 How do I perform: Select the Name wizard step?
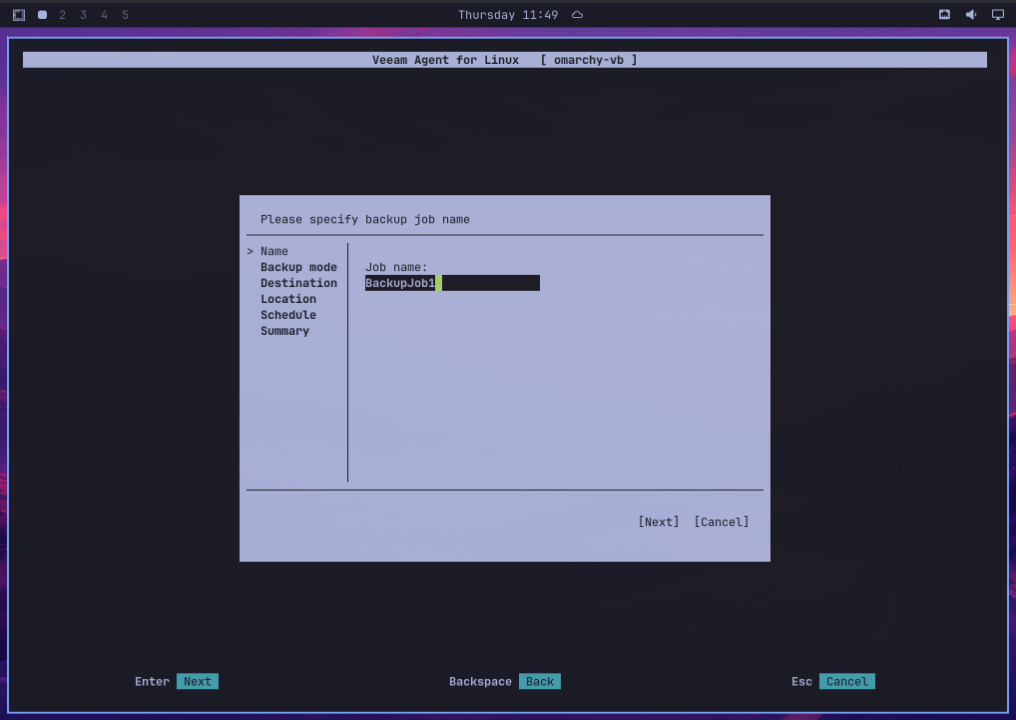pyautogui.click(x=274, y=251)
